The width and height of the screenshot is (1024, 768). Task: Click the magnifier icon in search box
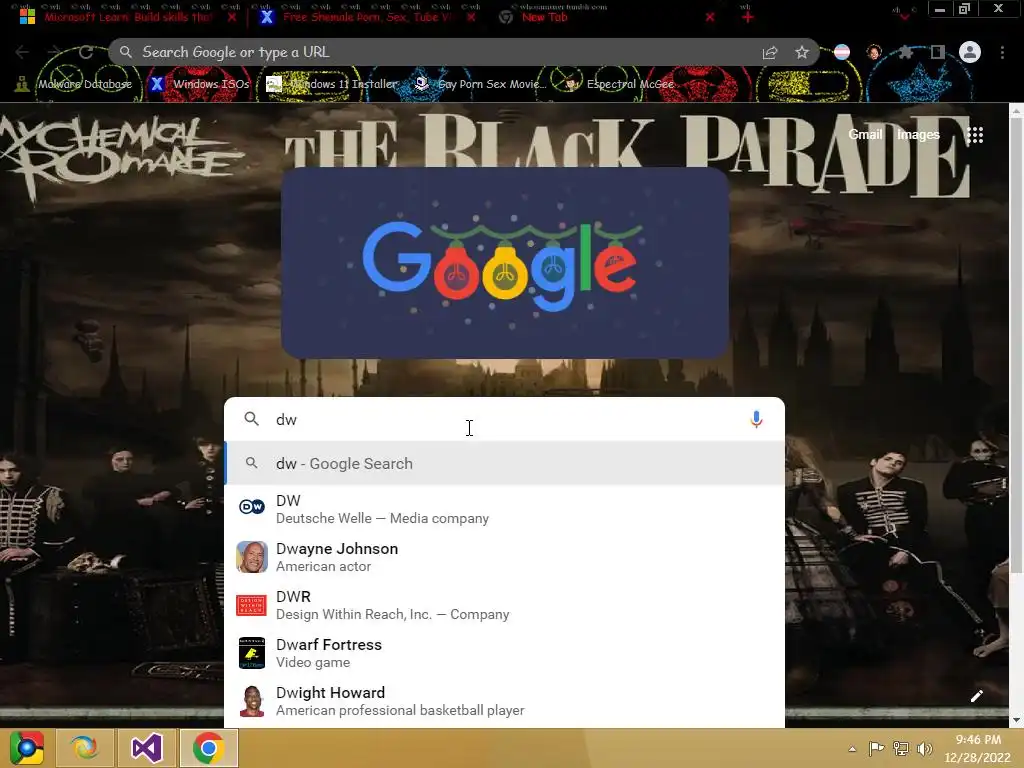251,419
